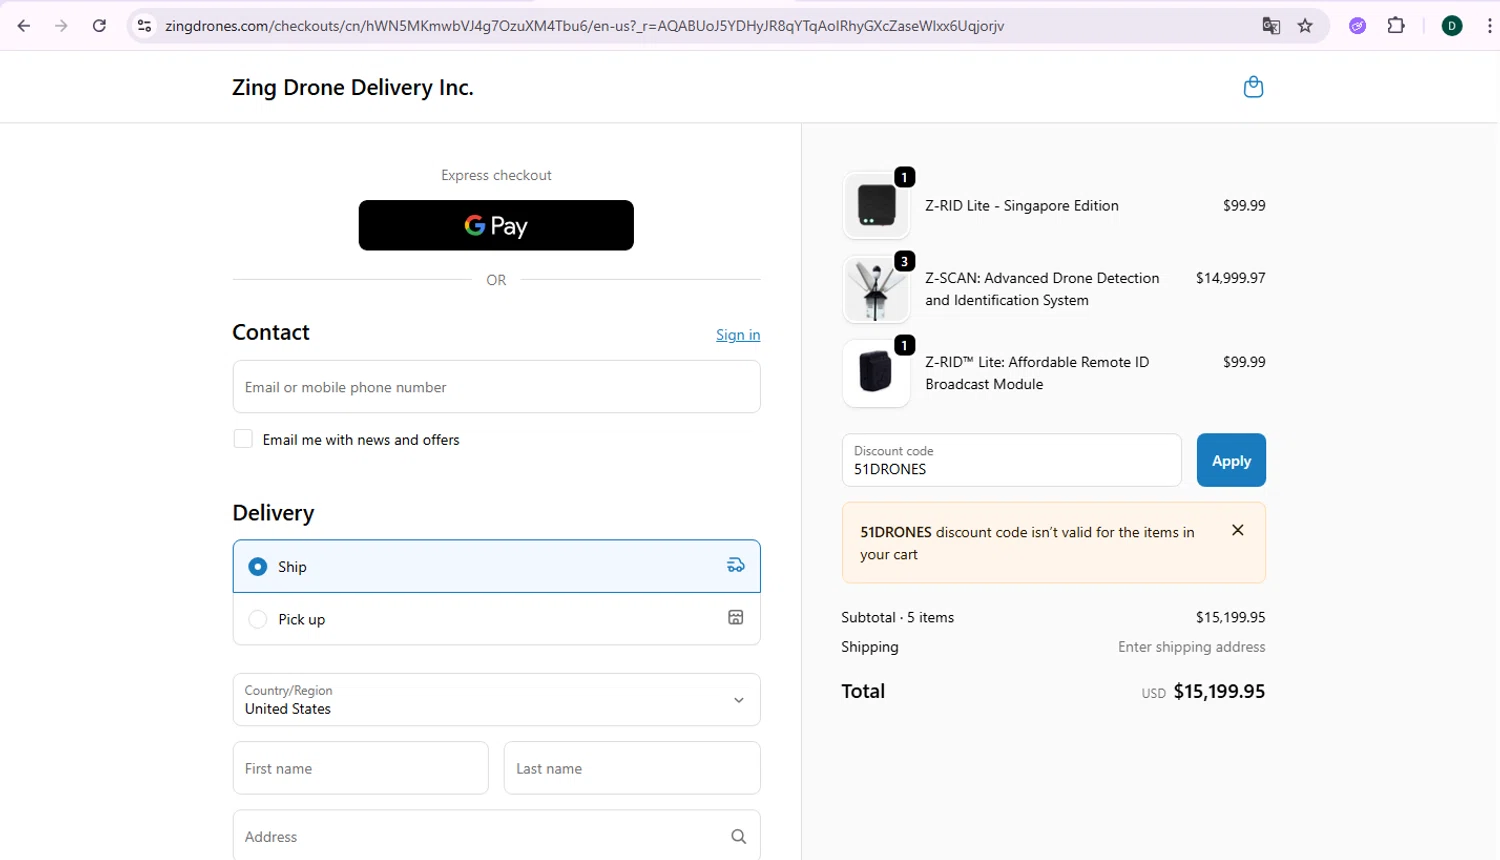Open the Z-RID Lite Singapore Edition thumbnail

[877, 205]
